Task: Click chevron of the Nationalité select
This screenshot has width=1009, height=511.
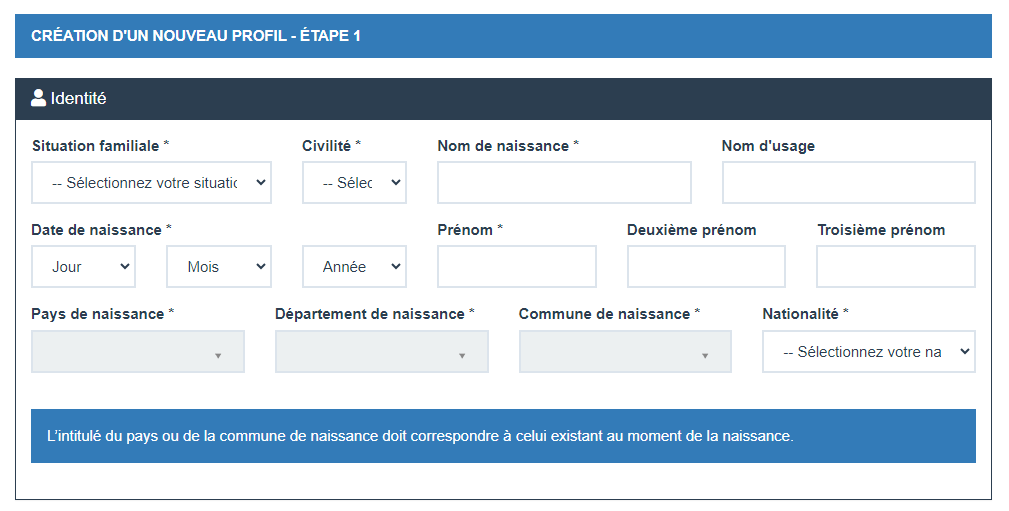Action: (965, 351)
